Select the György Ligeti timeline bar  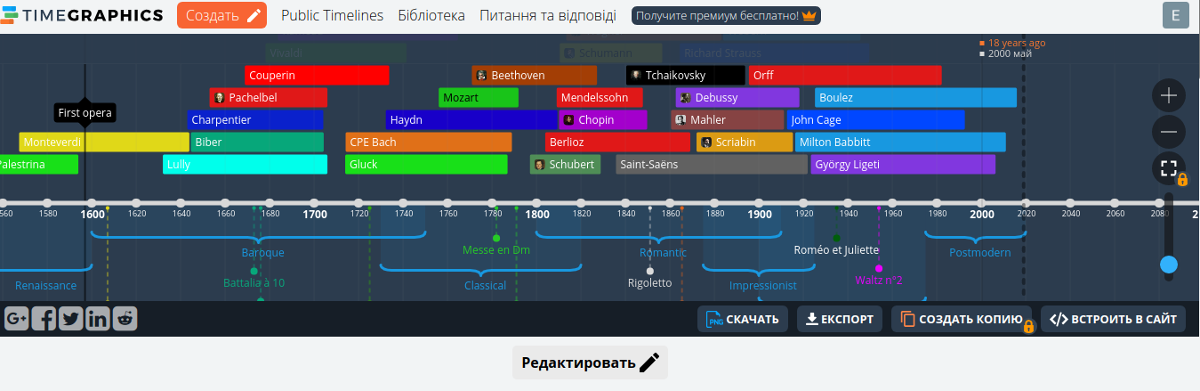point(903,164)
